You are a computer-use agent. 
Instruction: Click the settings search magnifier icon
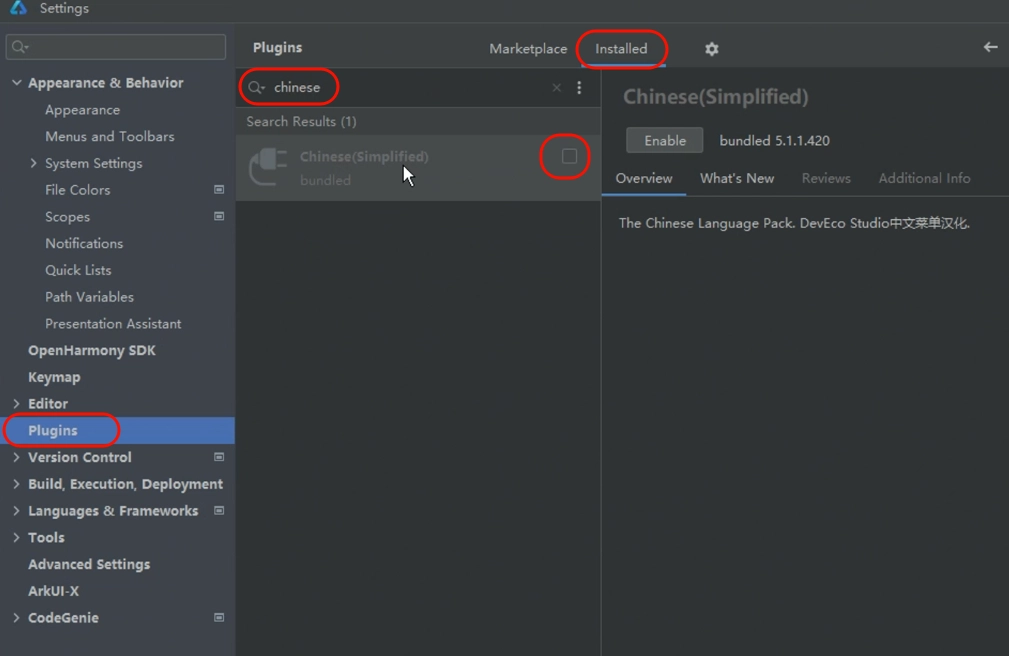pos(20,47)
